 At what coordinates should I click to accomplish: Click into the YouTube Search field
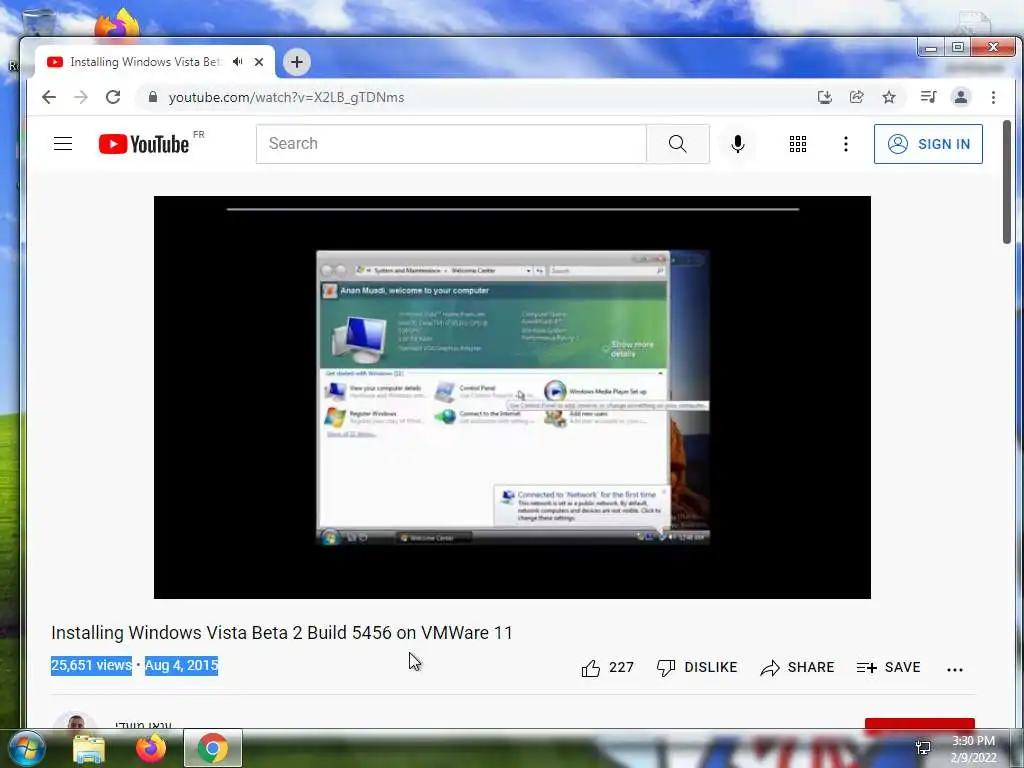click(451, 144)
